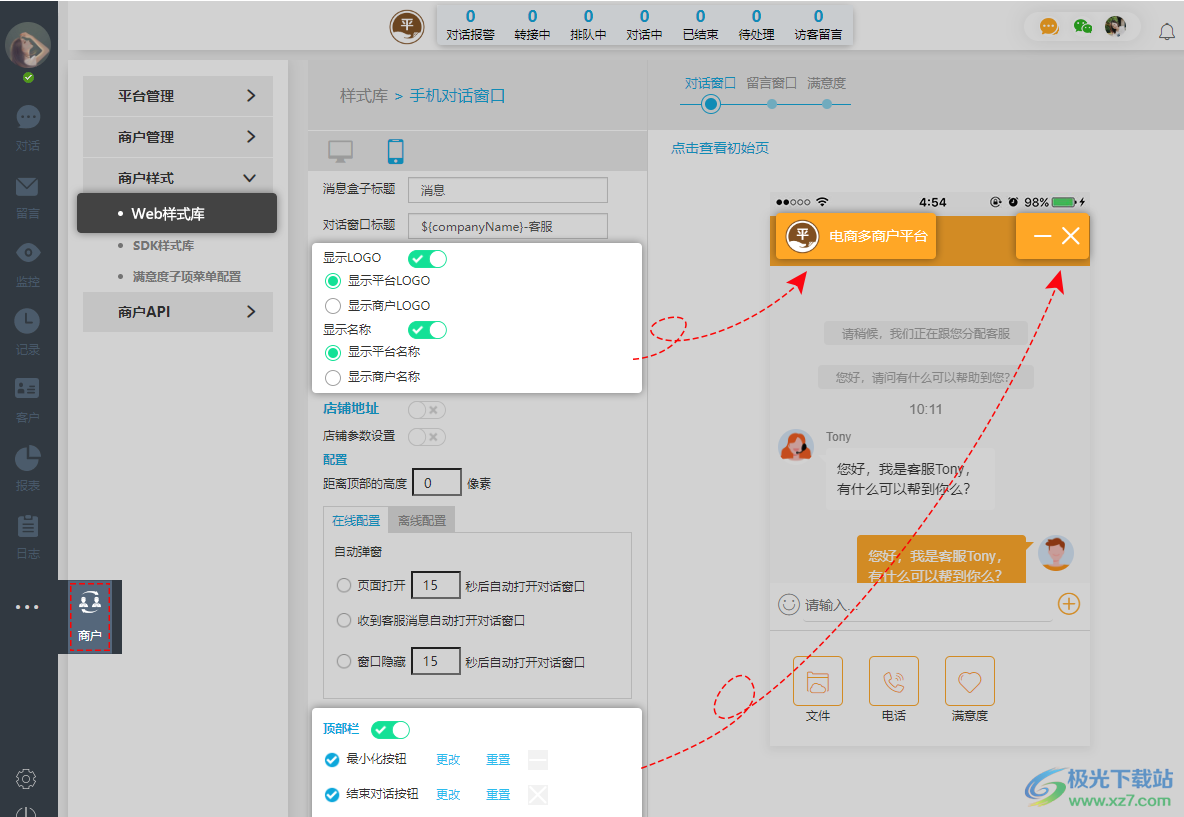Select the 报表 reports icon
The width and height of the screenshot is (1184, 817).
pos(27,463)
